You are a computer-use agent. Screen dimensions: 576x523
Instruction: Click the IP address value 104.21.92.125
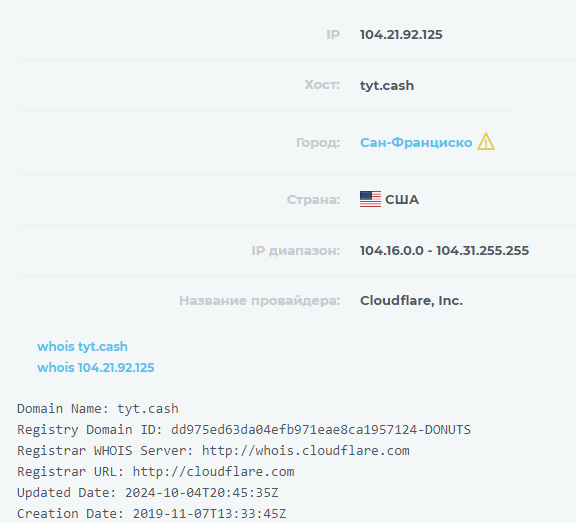tap(401, 35)
